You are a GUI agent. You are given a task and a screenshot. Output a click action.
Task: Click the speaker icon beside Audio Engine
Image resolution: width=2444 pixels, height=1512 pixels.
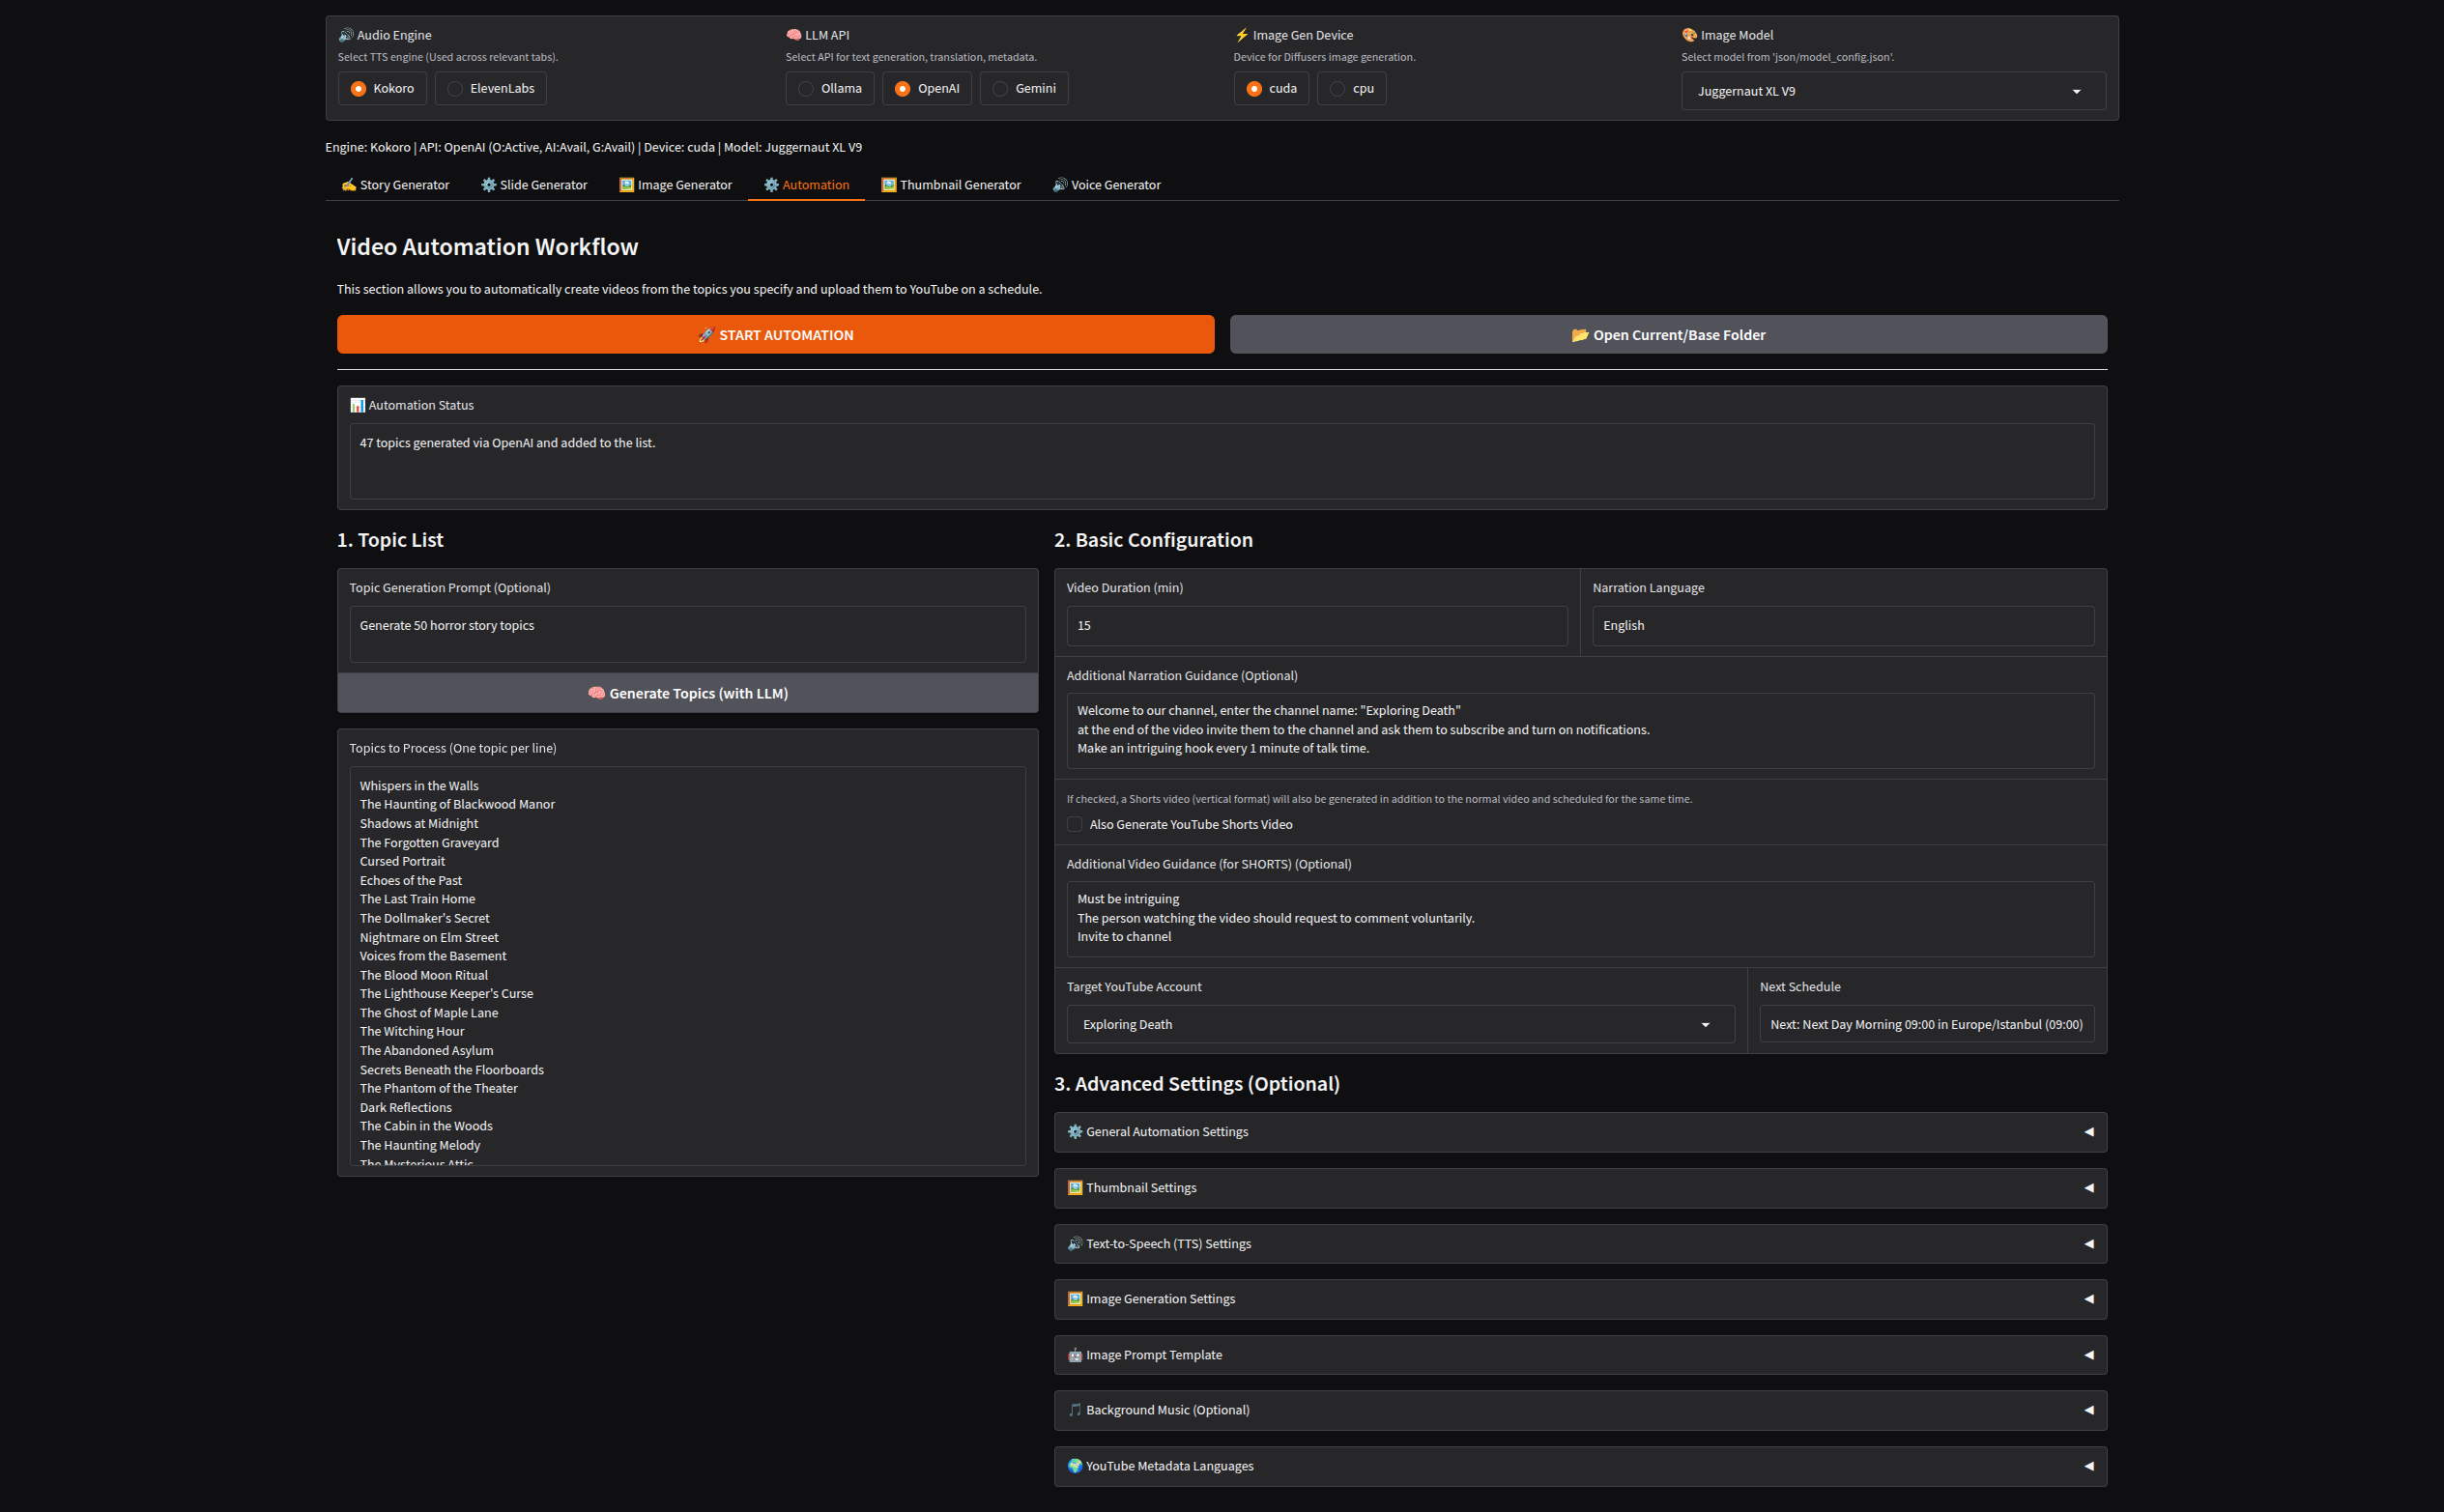click(346, 35)
